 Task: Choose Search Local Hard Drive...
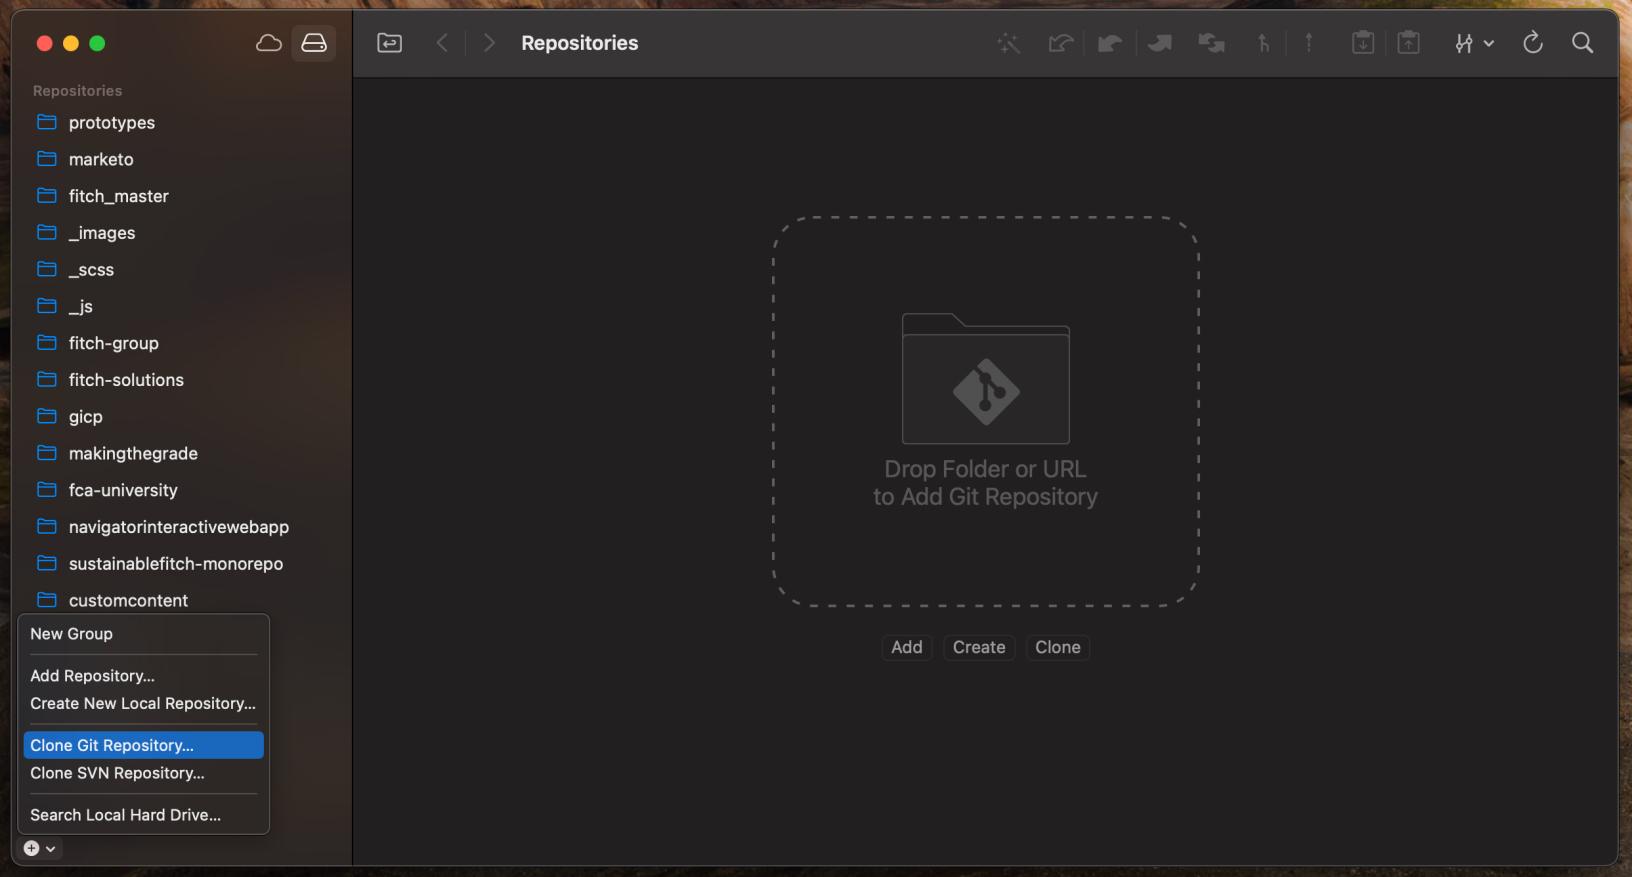pos(143,815)
